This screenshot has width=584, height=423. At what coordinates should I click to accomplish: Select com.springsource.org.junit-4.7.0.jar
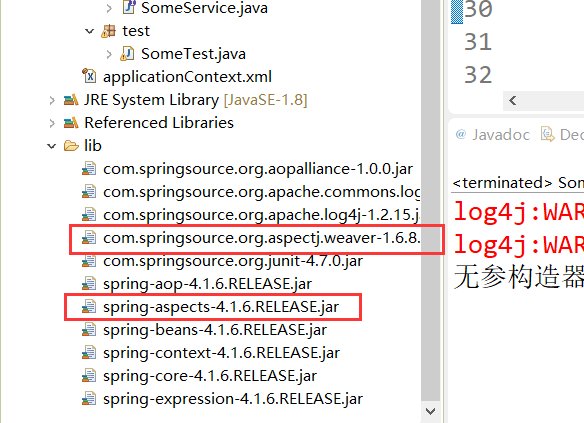click(x=233, y=261)
